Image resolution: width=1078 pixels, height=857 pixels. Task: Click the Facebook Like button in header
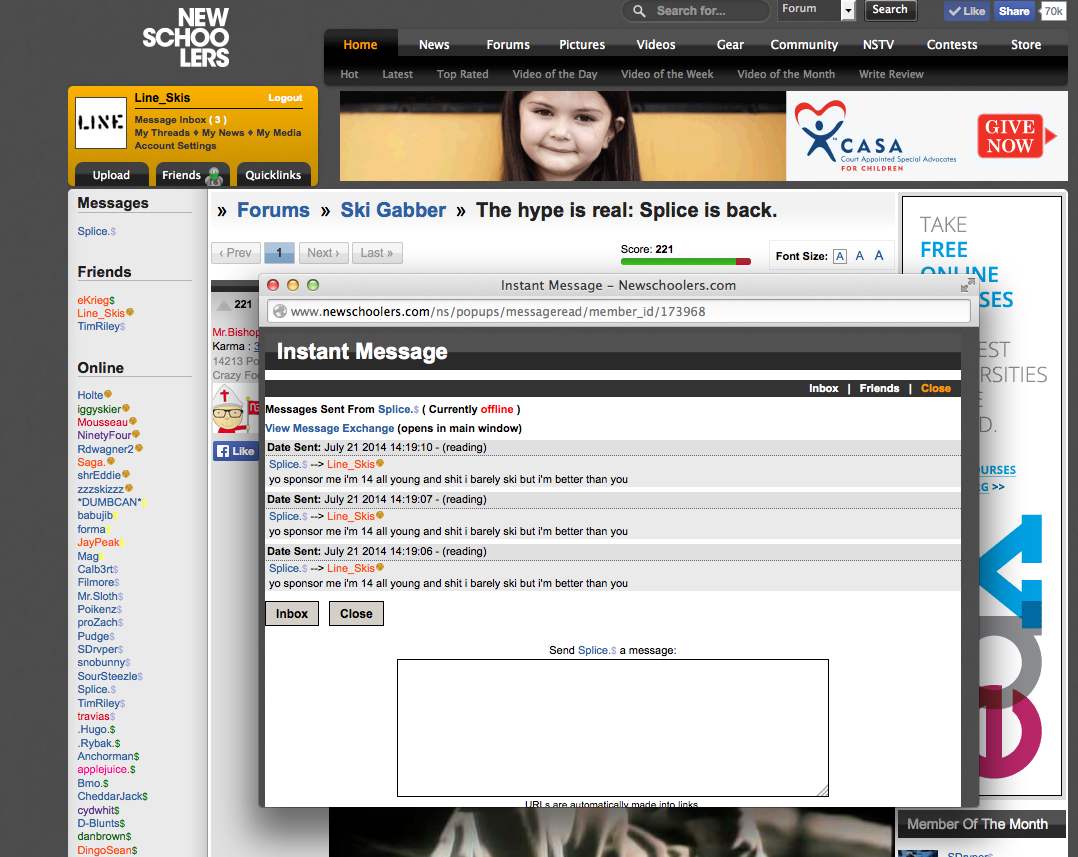pyautogui.click(x=966, y=11)
